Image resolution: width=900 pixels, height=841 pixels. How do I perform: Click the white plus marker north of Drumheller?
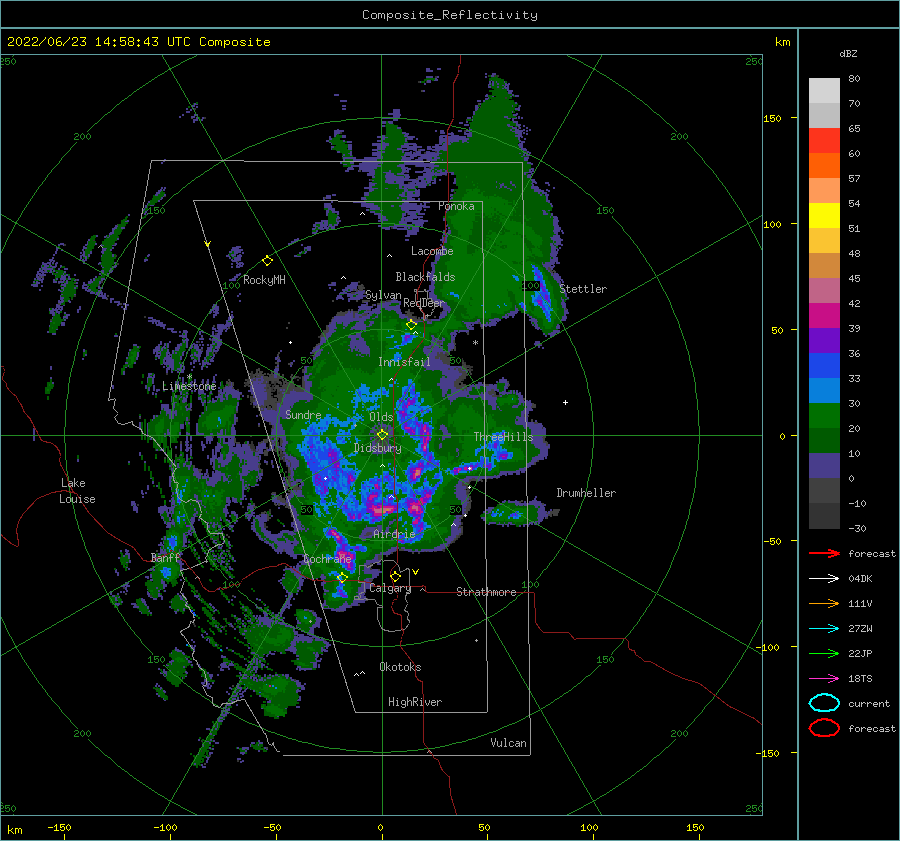565,402
